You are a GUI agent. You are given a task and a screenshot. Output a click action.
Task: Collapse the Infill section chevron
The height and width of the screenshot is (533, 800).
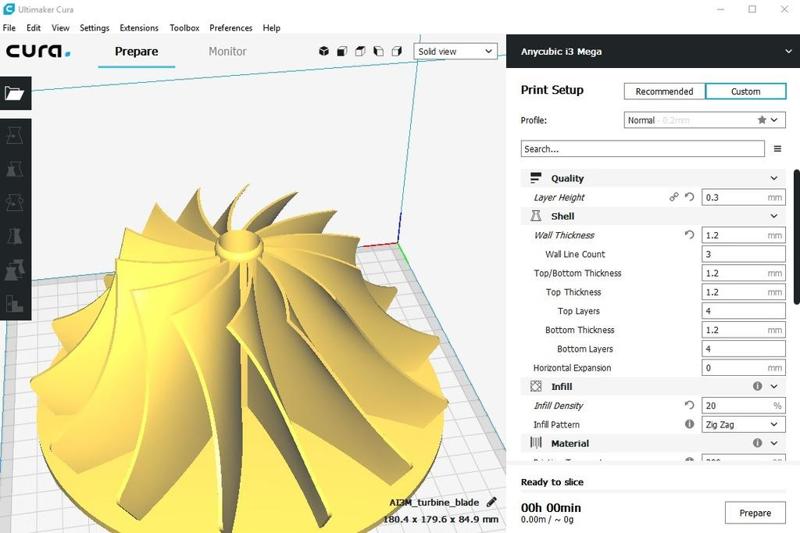pos(774,386)
